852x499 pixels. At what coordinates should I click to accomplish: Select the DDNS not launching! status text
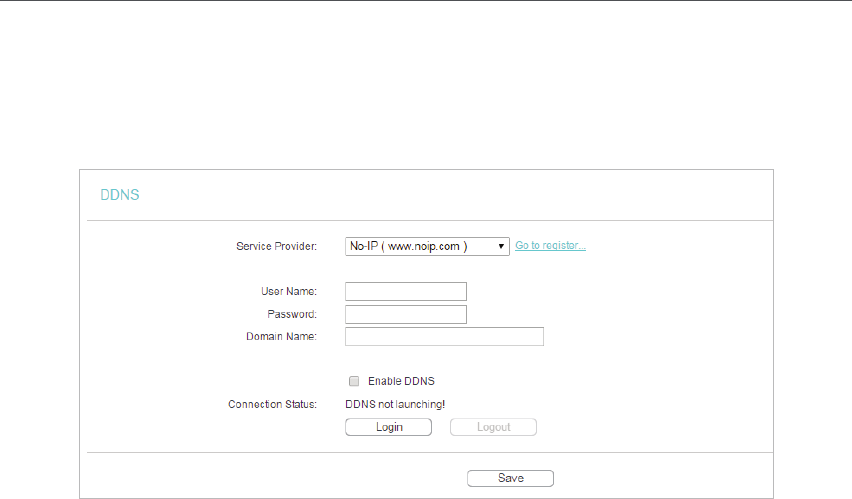[x=395, y=404]
